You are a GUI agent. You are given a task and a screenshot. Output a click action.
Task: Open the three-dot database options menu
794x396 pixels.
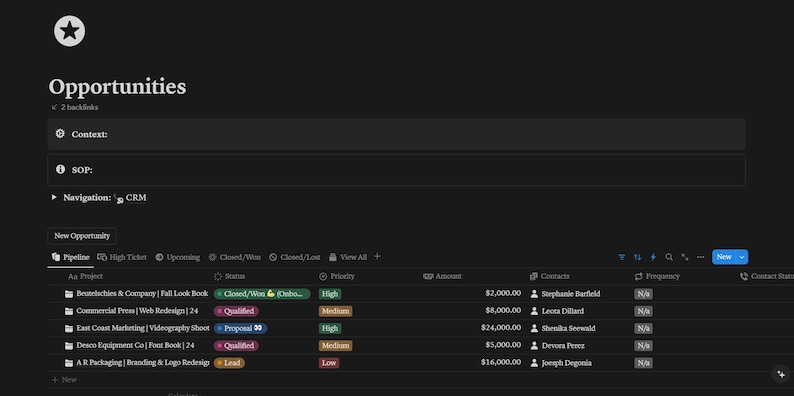(x=700, y=257)
